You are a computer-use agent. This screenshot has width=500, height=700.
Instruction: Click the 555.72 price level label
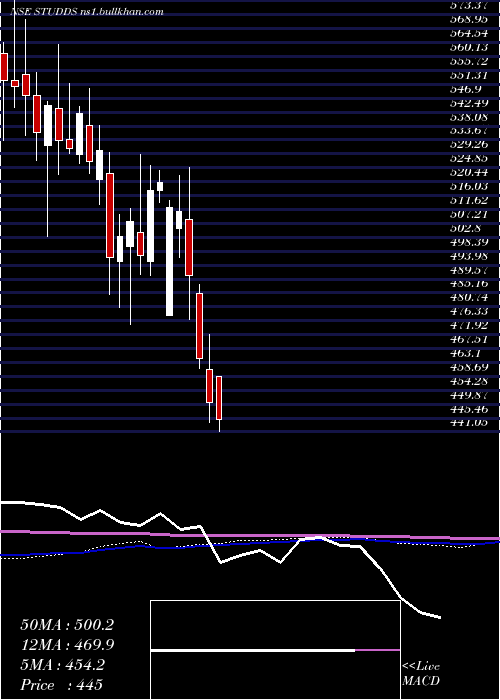(x=471, y=61)
